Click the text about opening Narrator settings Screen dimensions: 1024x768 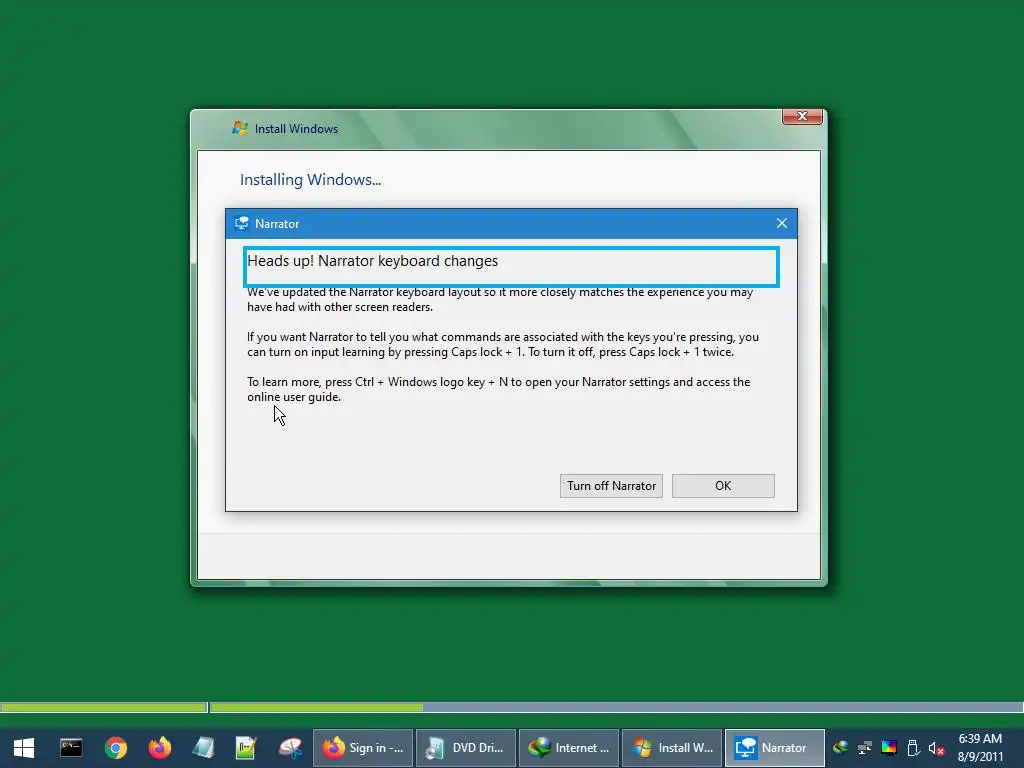[x=498, y=389]
